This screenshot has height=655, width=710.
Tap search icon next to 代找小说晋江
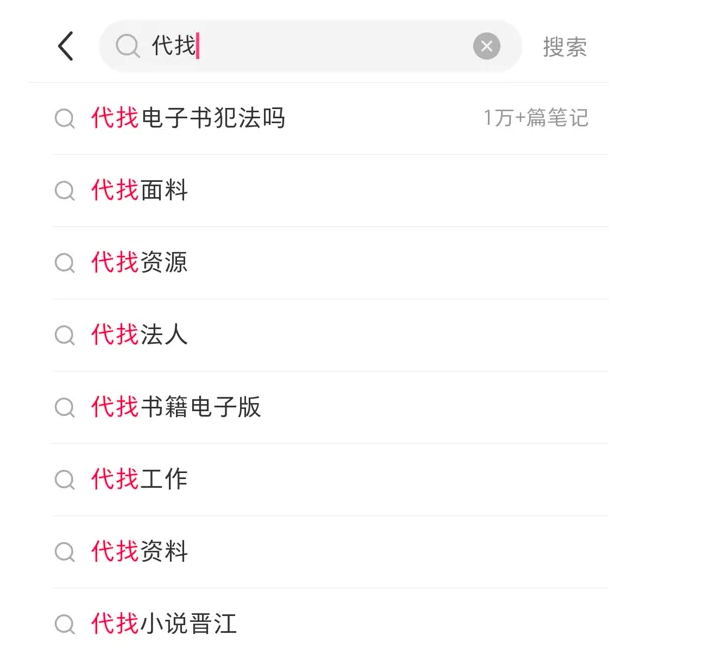point(65,624)
